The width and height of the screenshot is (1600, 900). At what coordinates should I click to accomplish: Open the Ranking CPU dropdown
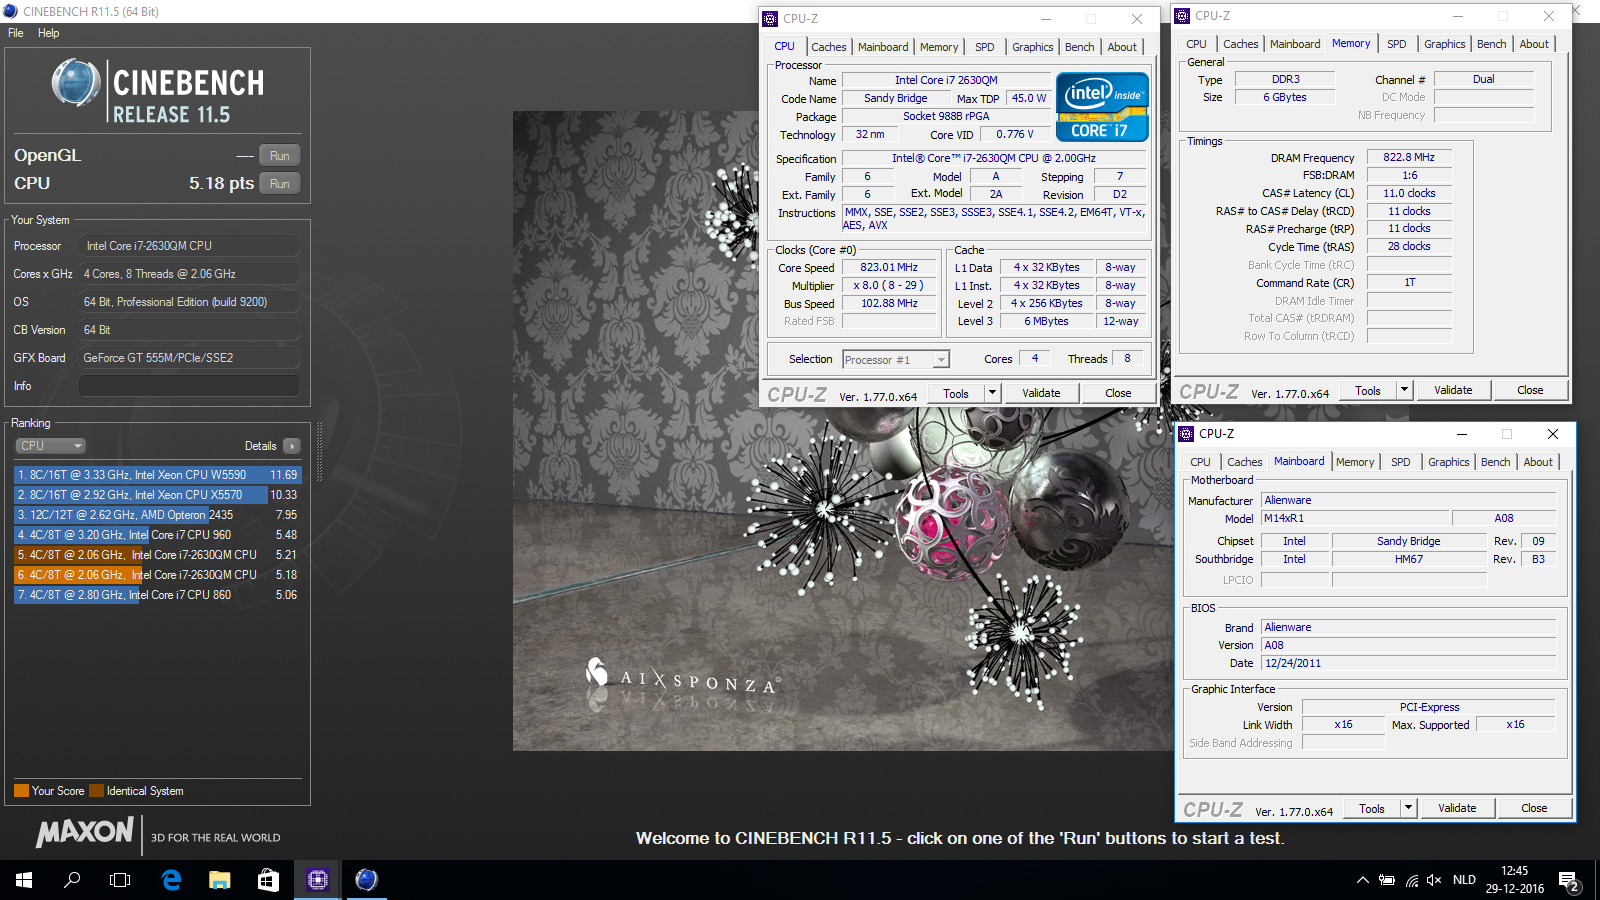[50, 446]
